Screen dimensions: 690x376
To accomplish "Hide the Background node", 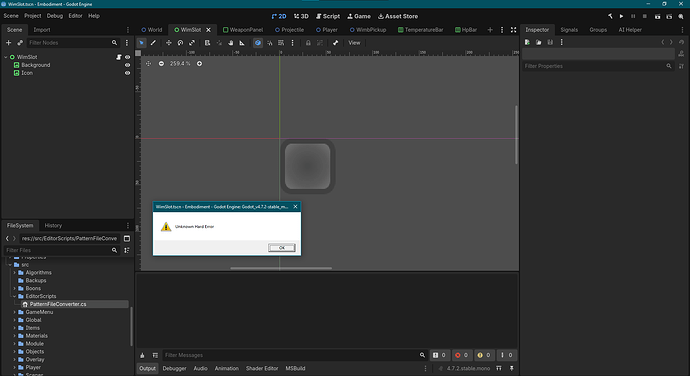I will pyautogui.click(x=128, y=65).
